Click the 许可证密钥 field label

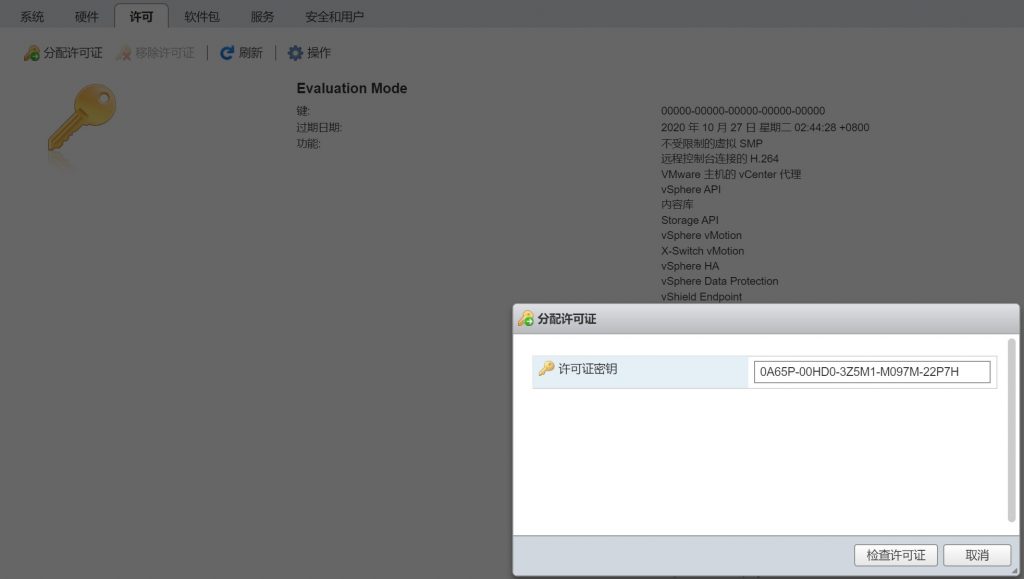[x=588, y=369]
